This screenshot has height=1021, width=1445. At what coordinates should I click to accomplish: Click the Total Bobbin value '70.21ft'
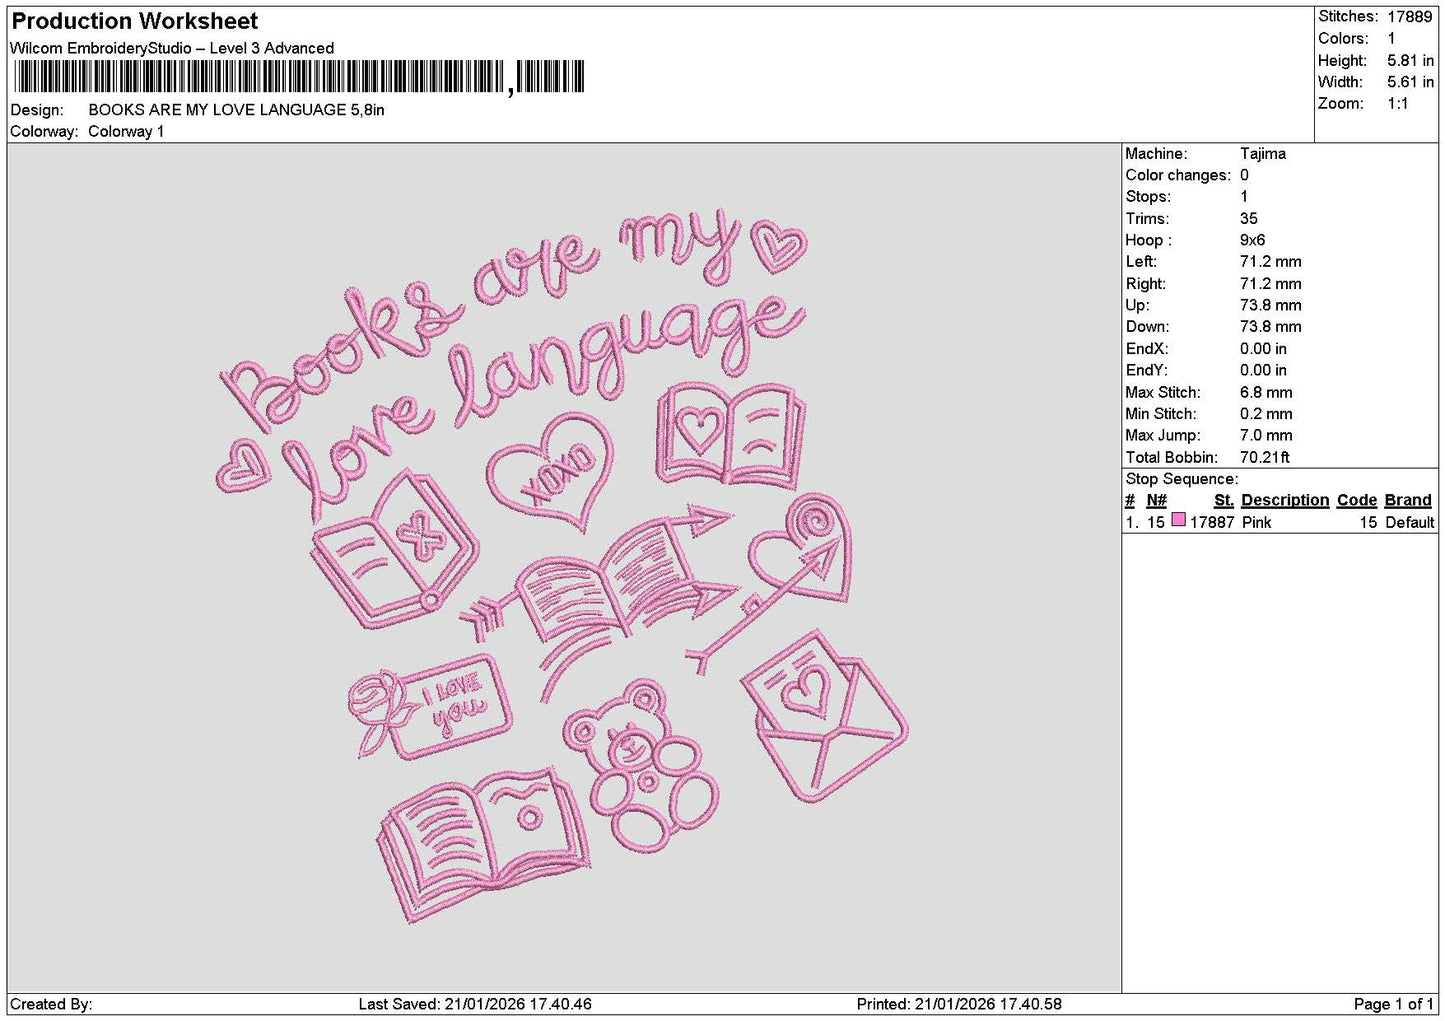coord(1265,458)
